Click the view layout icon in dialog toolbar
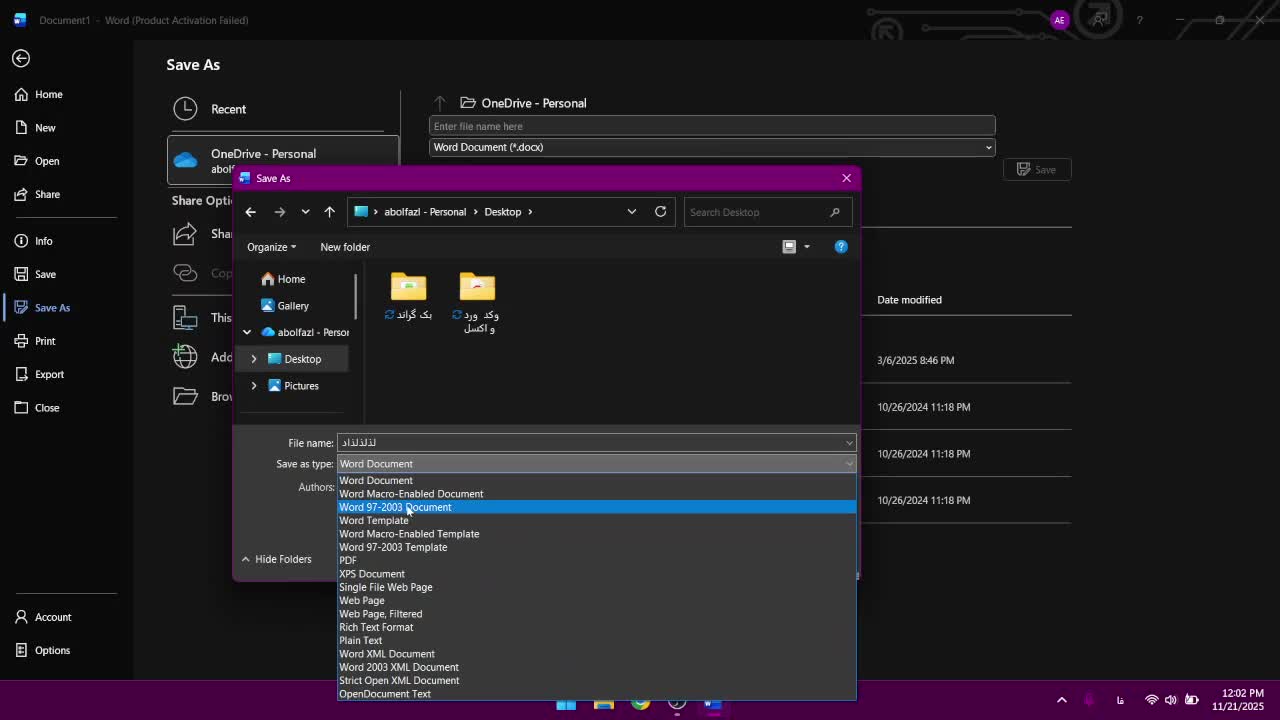Viewport: 1280px width, 720px height. [789, 247]
